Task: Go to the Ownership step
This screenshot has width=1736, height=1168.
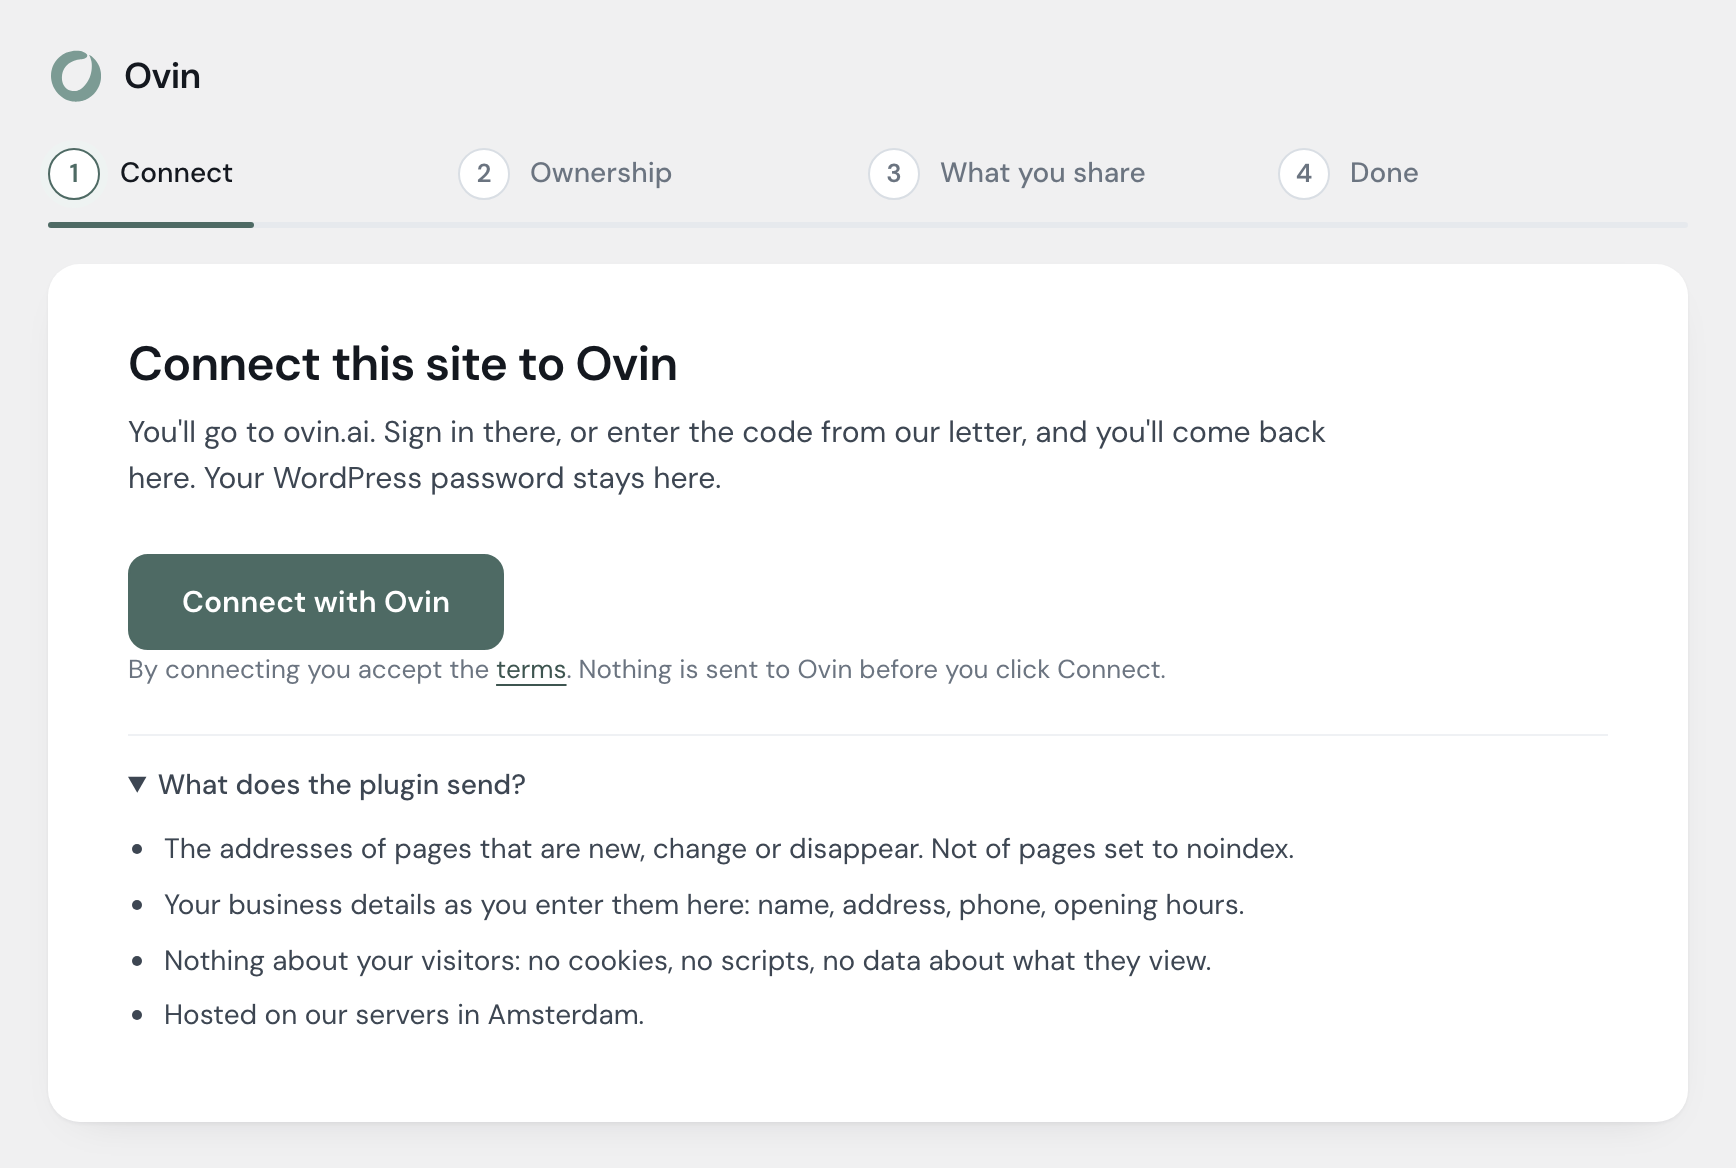Action: pos(565,174)
